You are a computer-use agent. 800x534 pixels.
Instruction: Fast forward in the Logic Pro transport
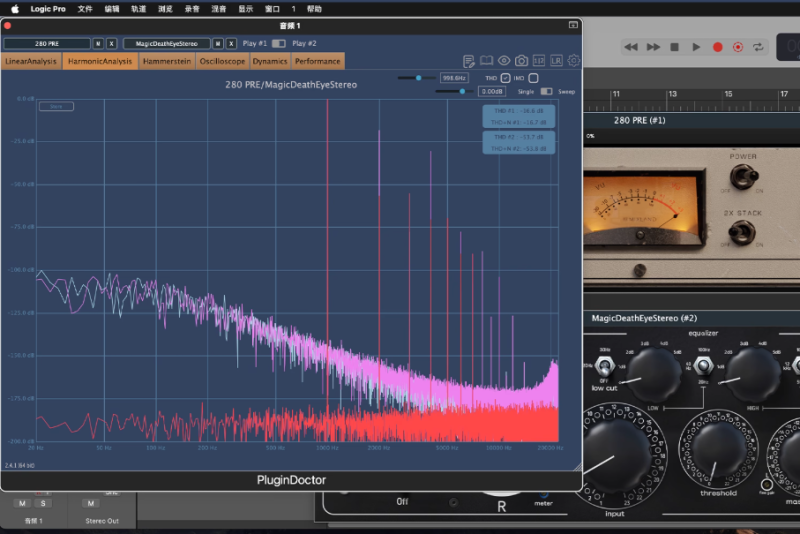[x=653, y=47]
